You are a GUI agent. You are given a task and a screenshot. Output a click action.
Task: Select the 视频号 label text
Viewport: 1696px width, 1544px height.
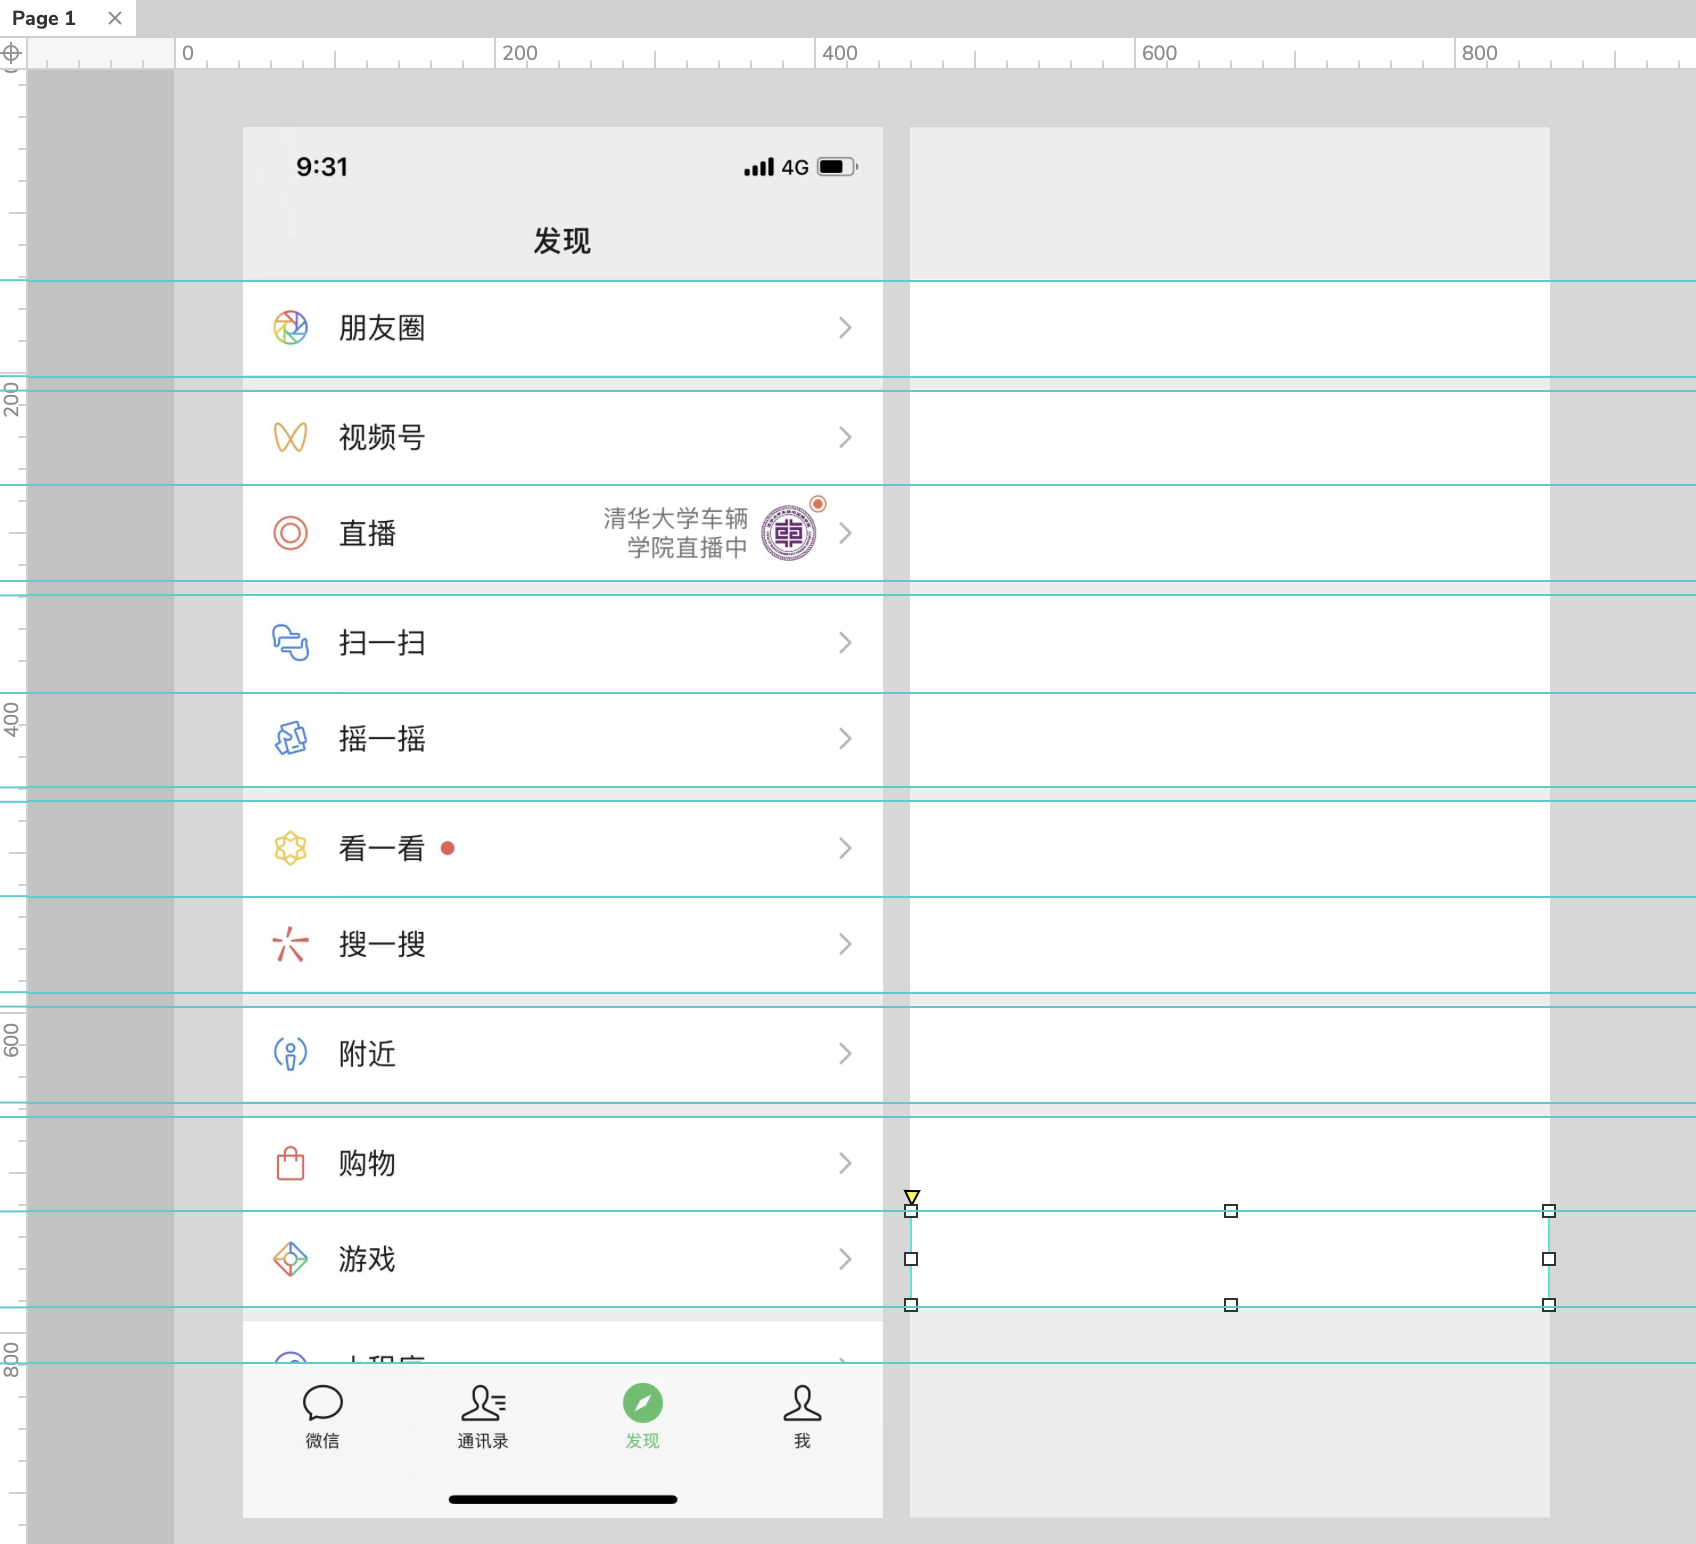[382, 437]
